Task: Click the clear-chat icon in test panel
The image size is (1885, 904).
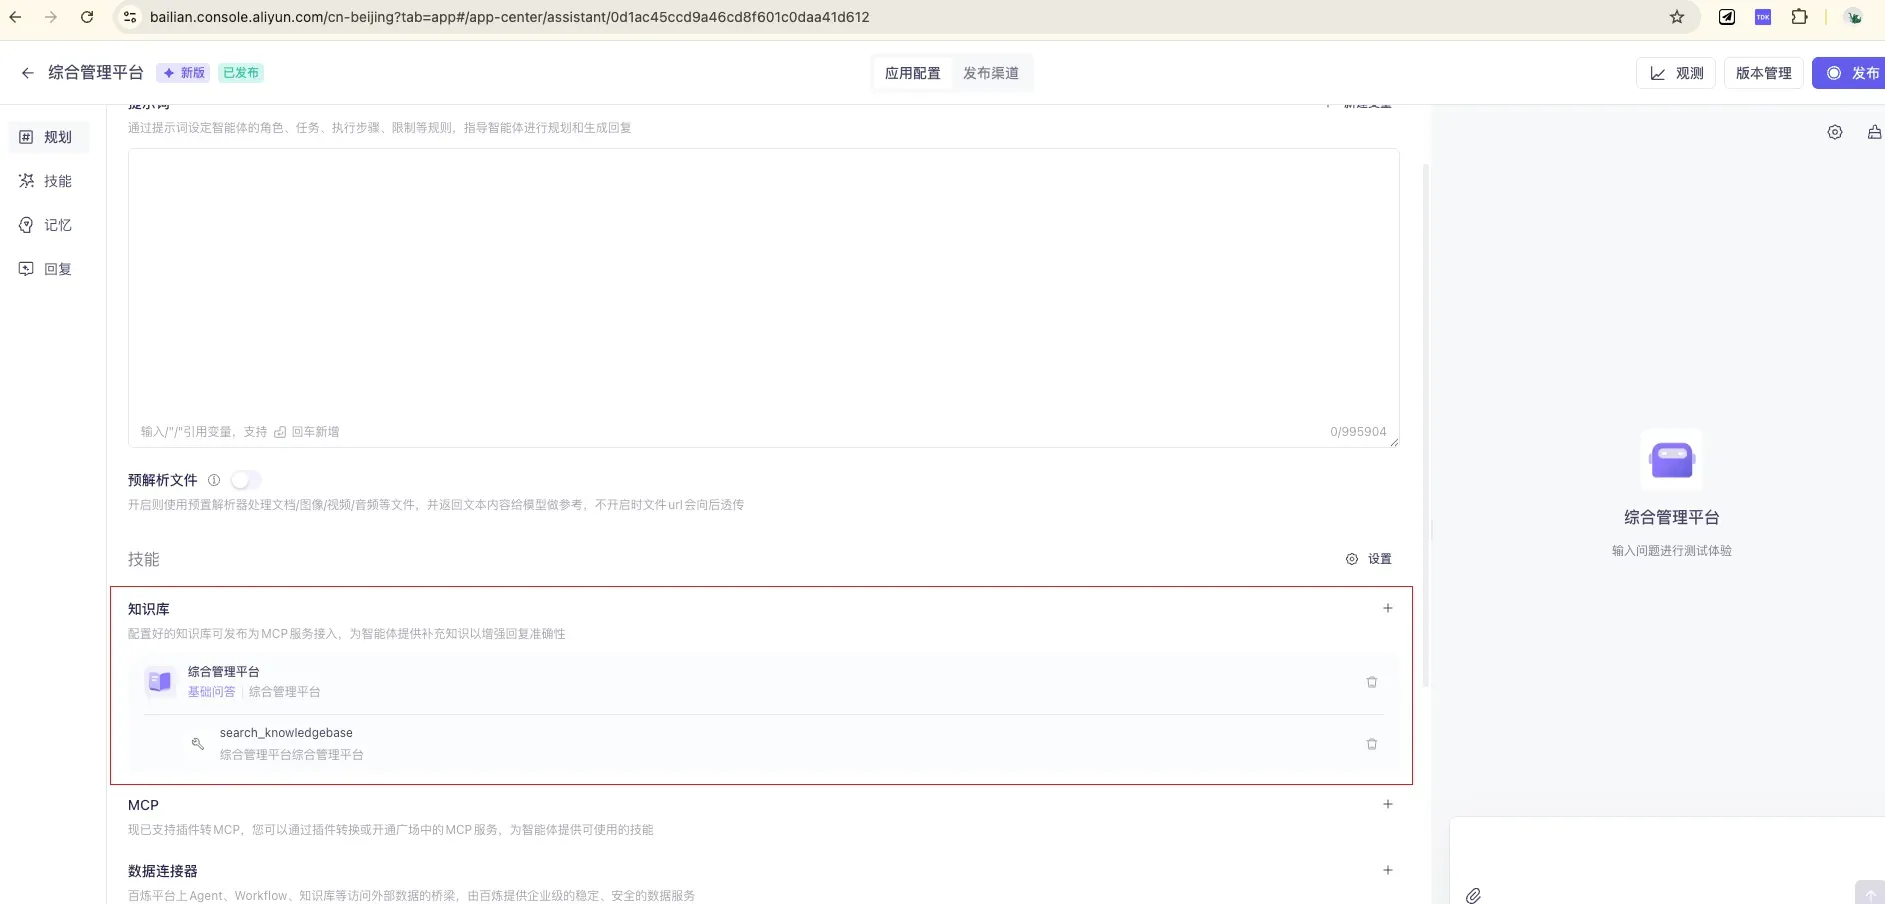Action: [x=1875, y=132]
